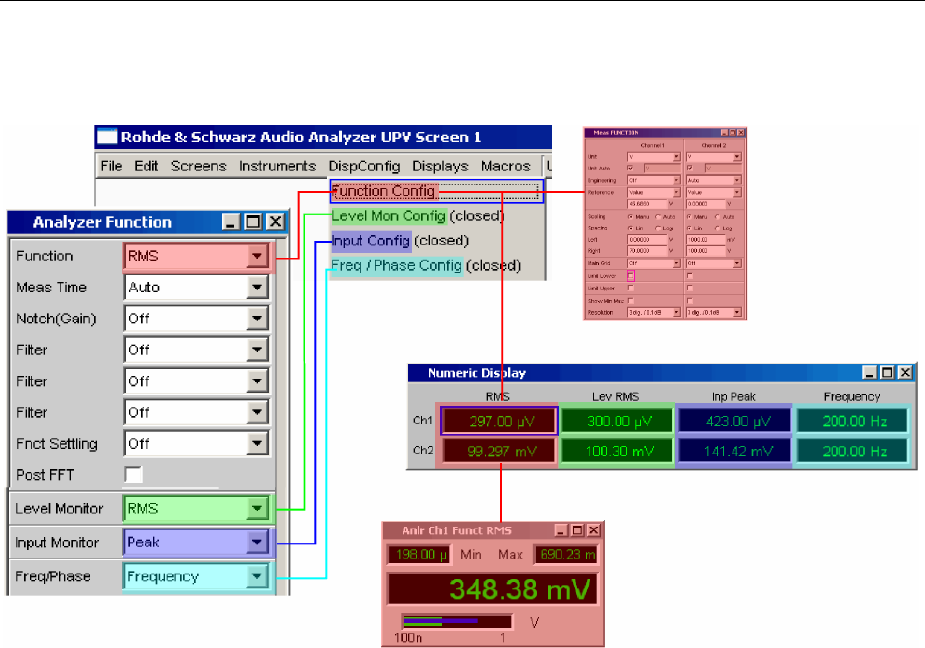925x648 pixels.
Task: Open the Screens menu
Action: [x=198, y=166]
